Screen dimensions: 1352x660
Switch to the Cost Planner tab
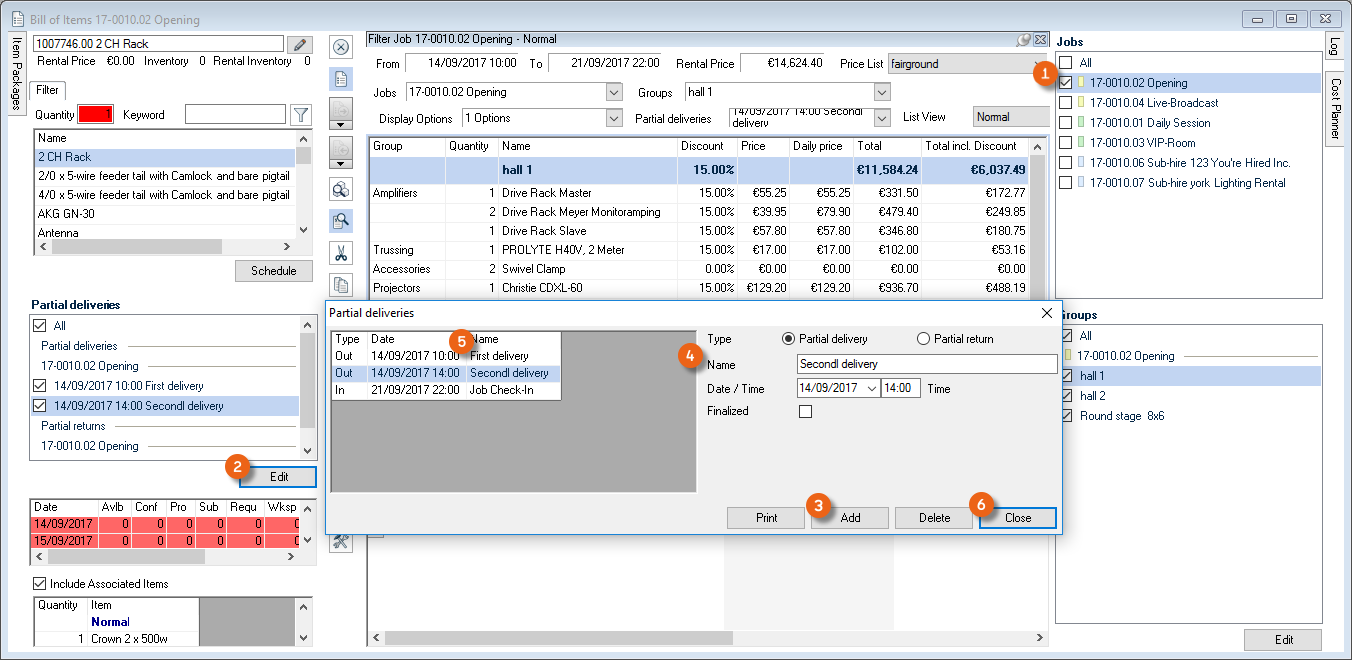point(1335,110)
